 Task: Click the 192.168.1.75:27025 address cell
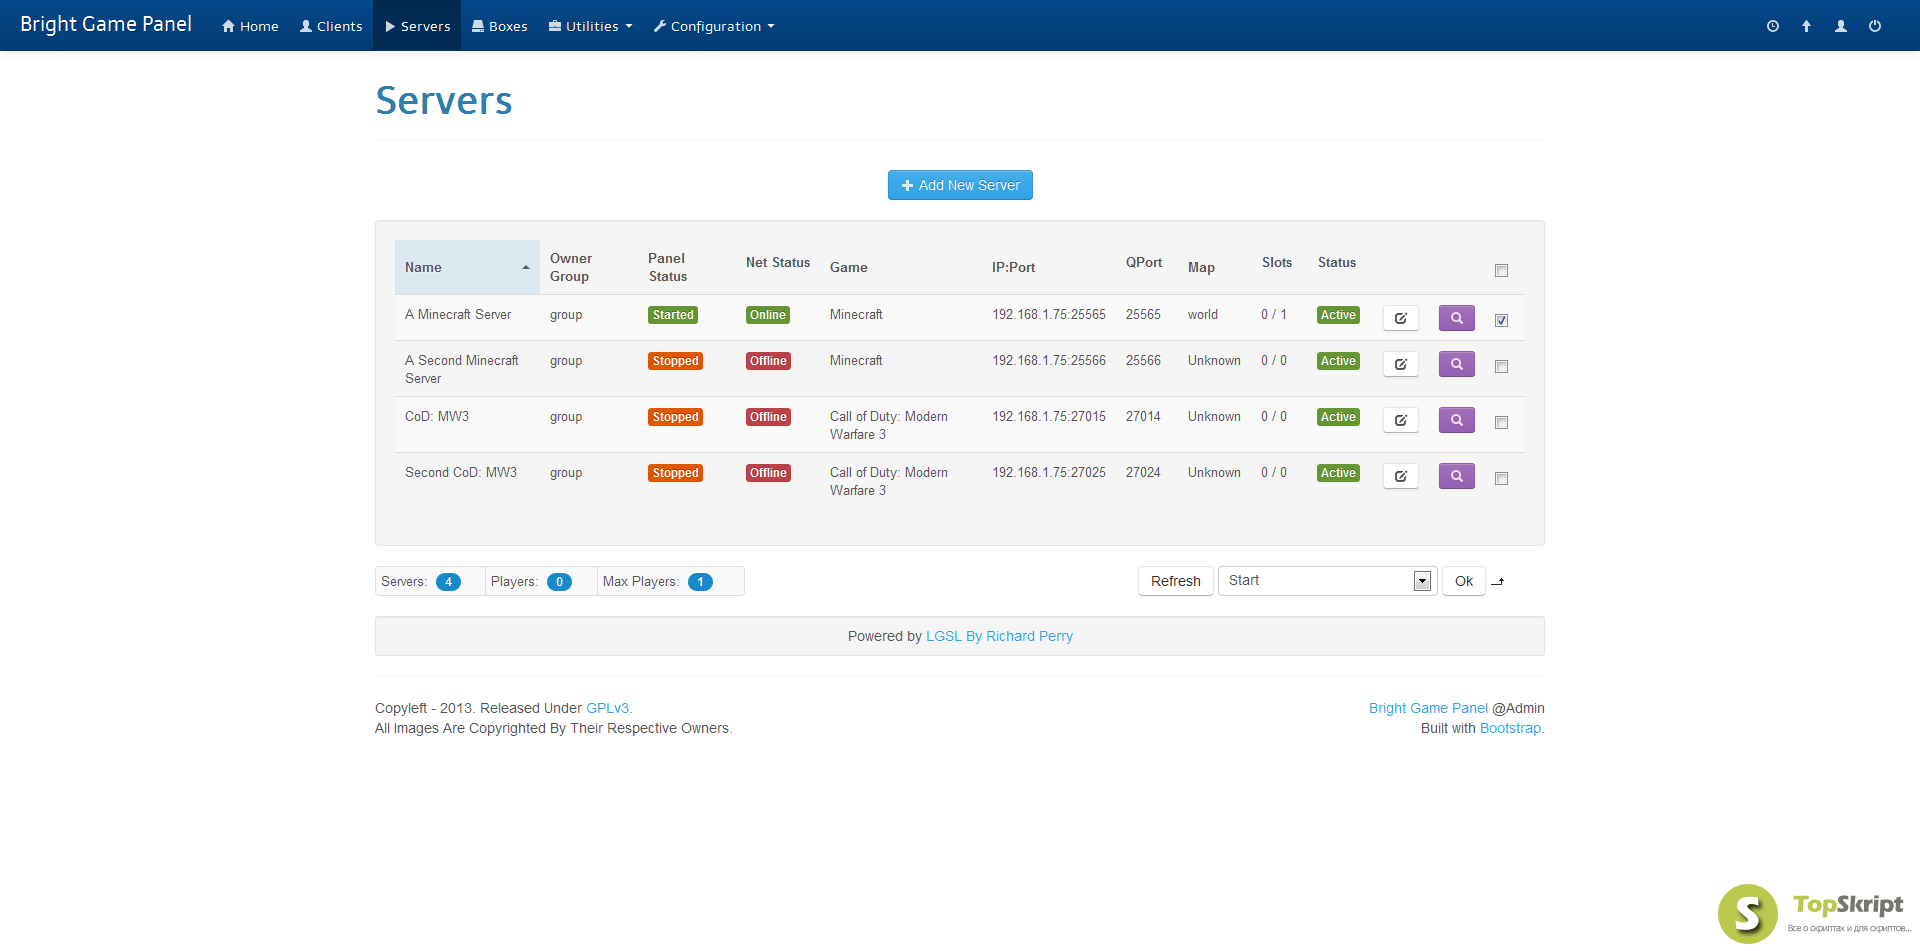click(1049, 472)
